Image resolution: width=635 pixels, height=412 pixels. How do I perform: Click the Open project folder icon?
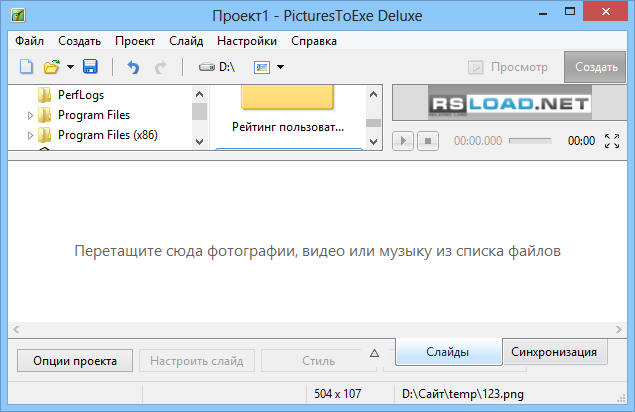tap(52, 67)
